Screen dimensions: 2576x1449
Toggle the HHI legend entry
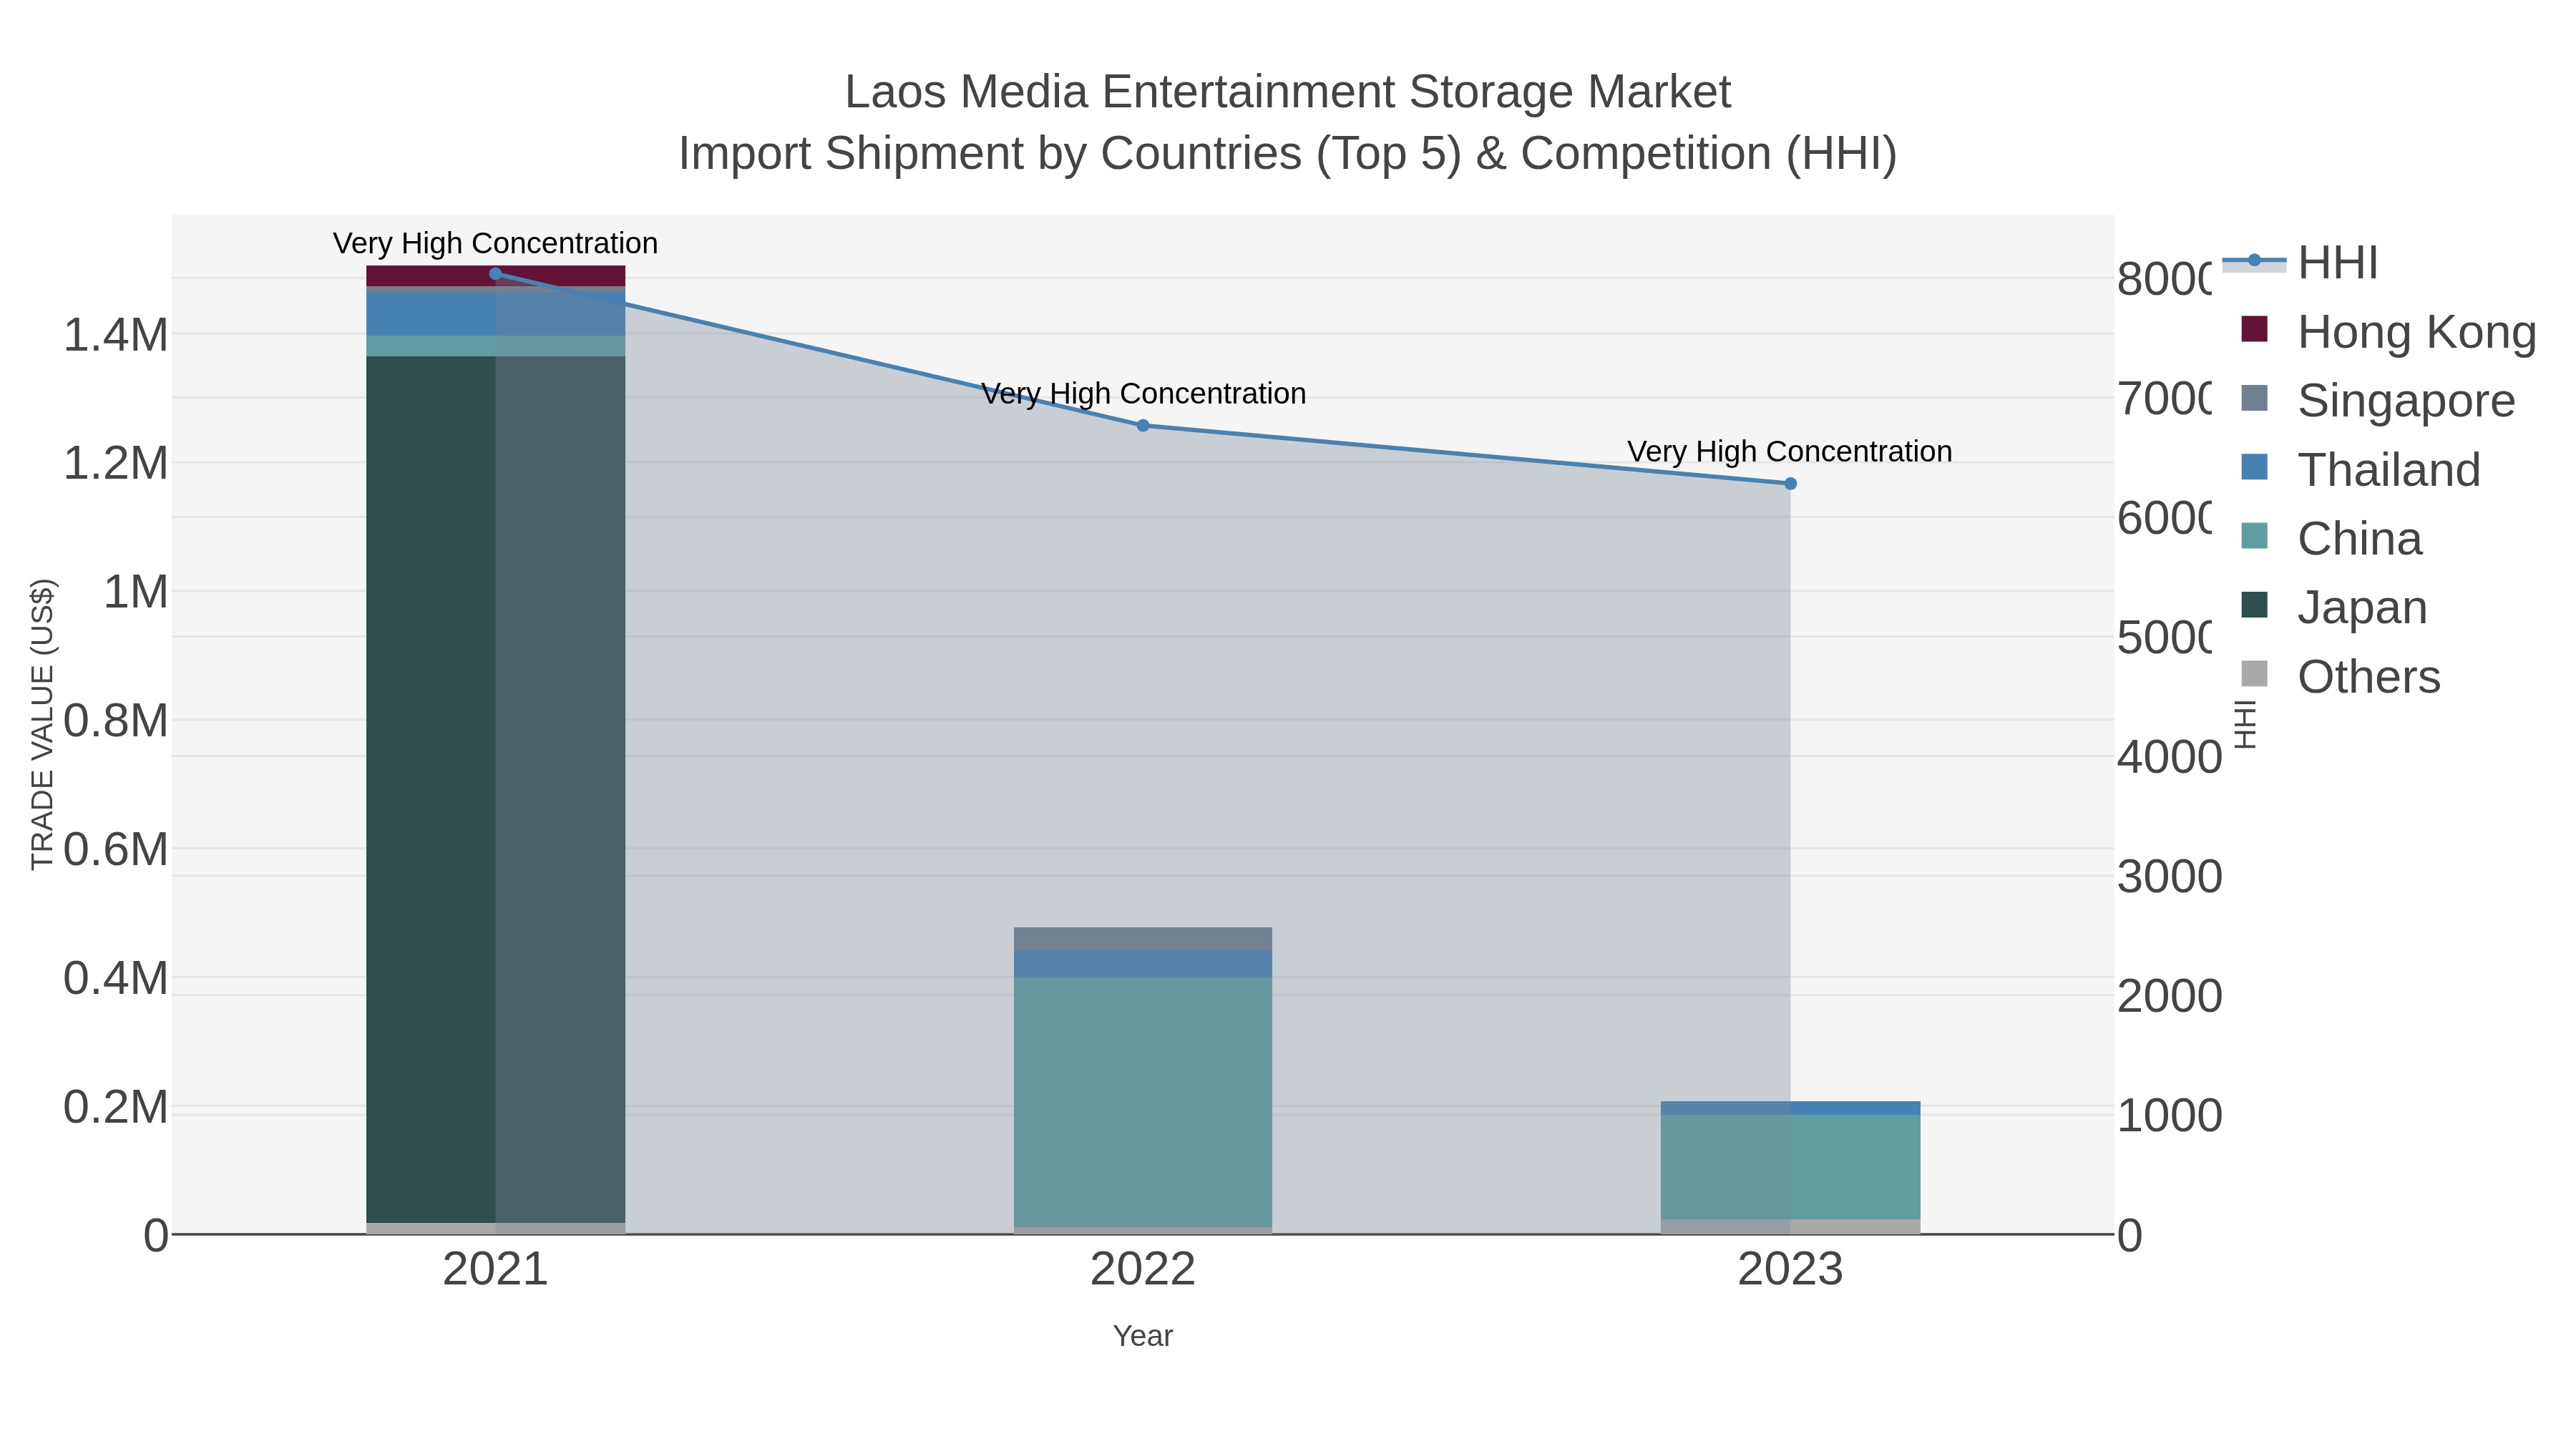[x=2300, y=263]
